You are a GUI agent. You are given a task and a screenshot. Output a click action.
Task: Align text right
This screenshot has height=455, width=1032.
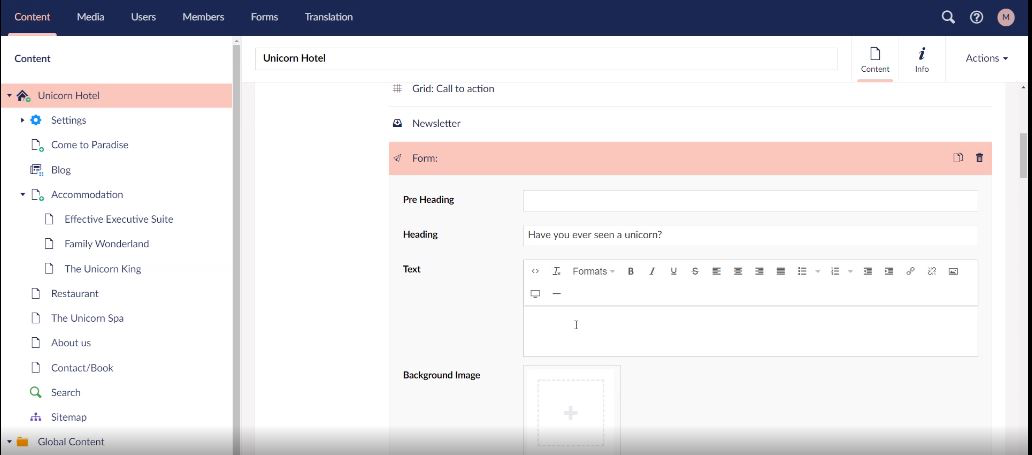(759, 271)
